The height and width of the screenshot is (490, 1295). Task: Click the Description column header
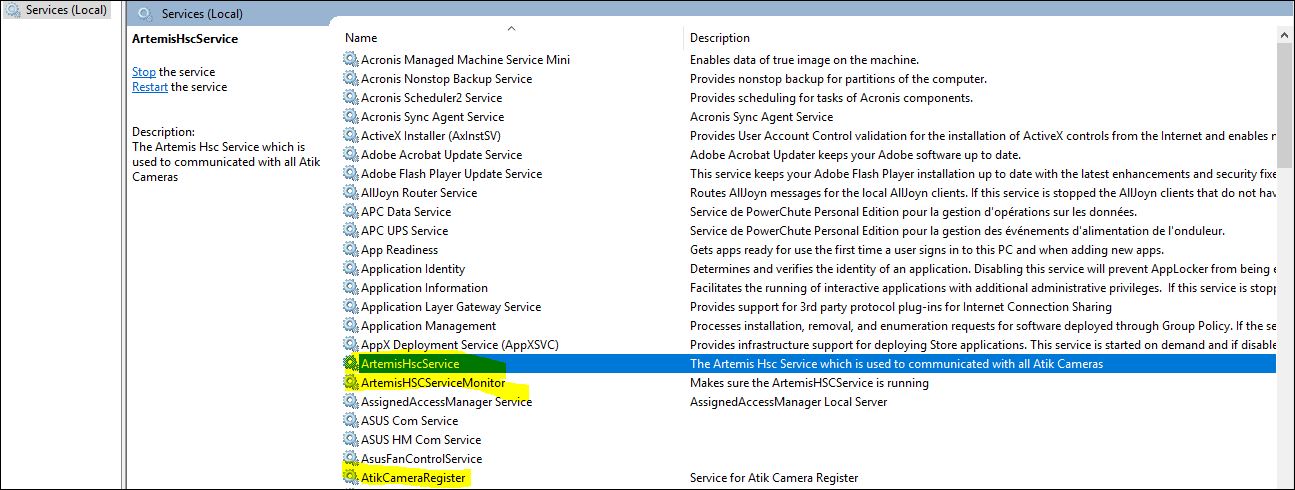[x=719, y=38]
